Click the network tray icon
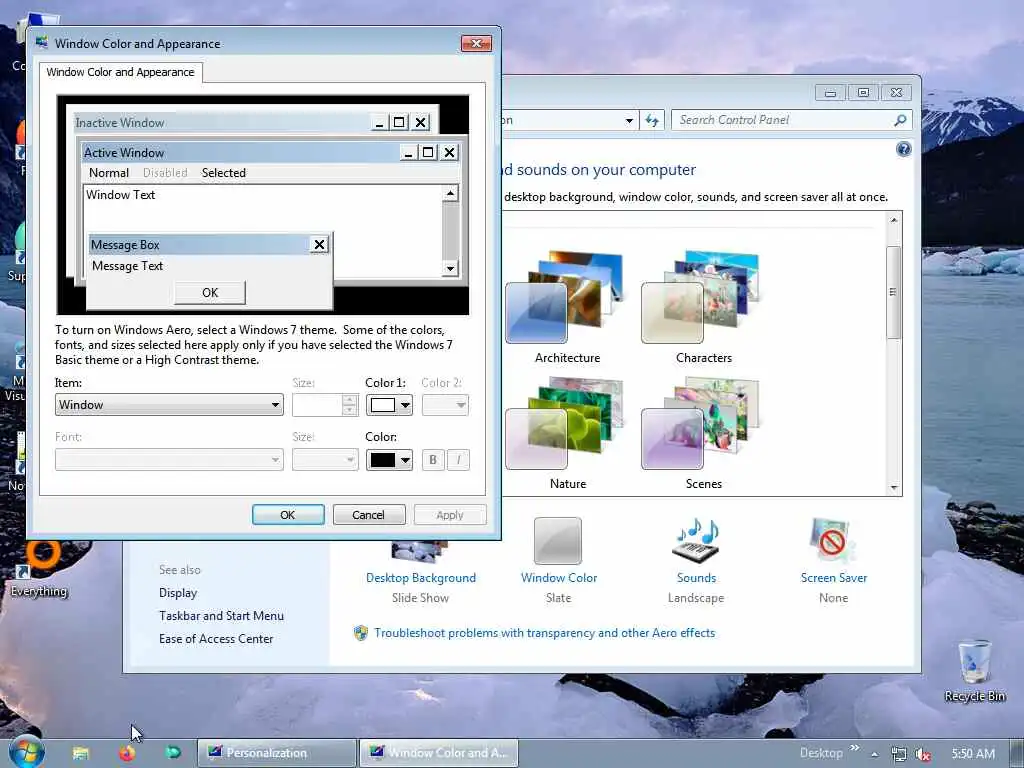Screen dimensions: 1024x768 (899, 754)
